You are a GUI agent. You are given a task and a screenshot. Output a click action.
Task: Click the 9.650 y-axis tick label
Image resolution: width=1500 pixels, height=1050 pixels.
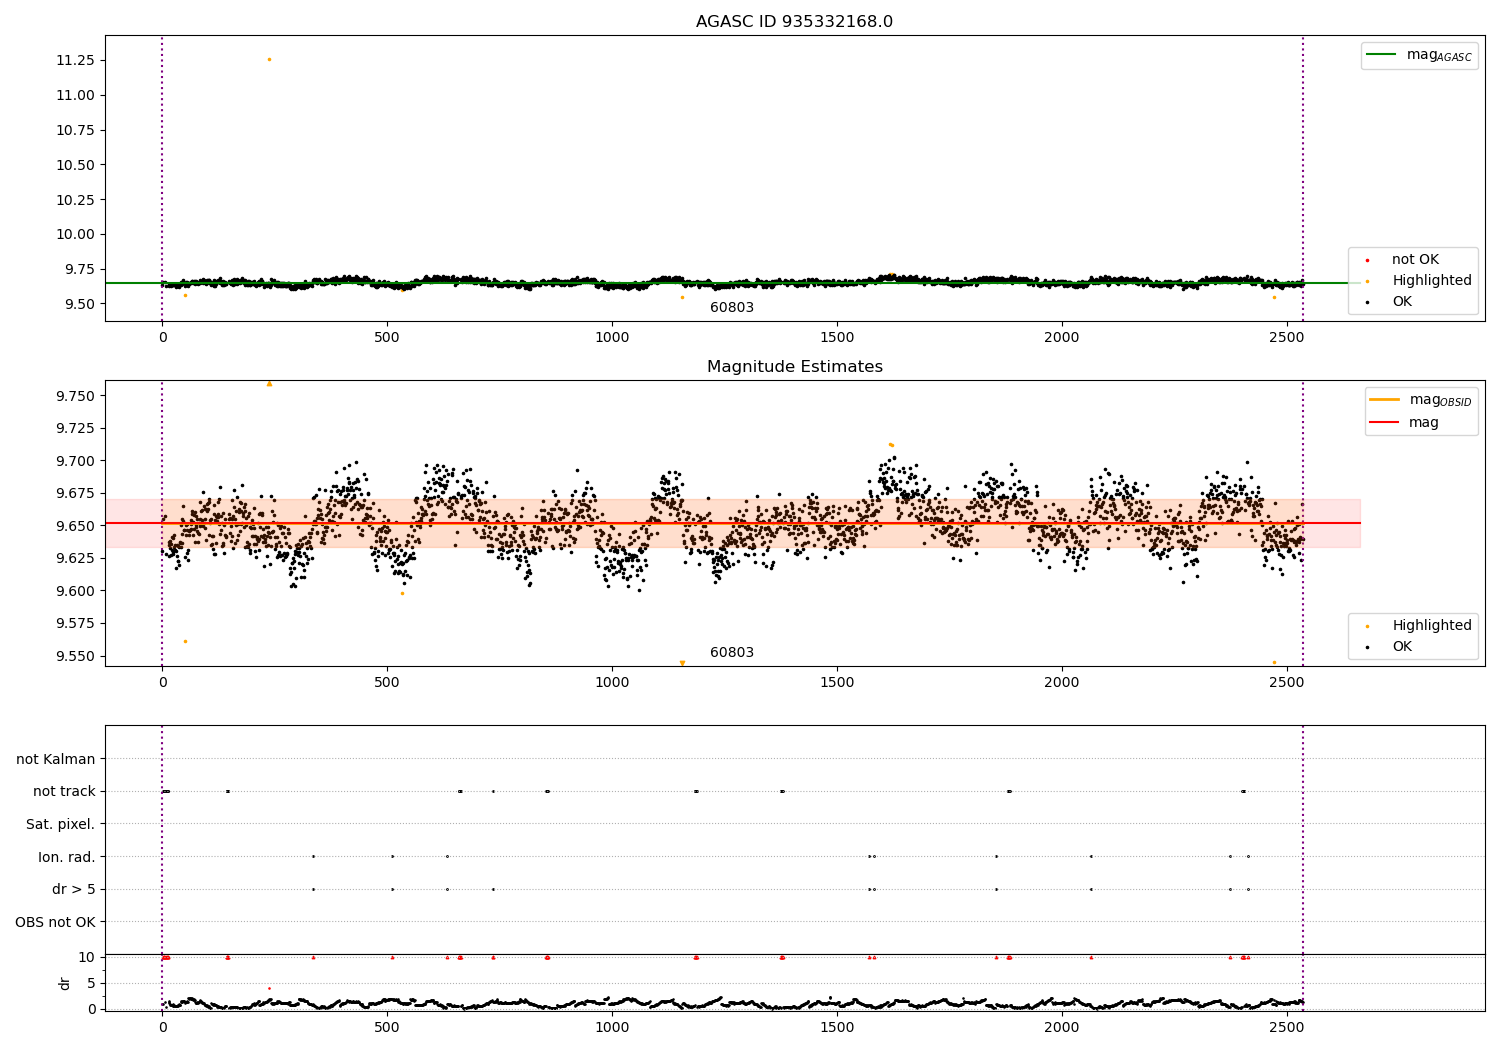pos(75,526)
